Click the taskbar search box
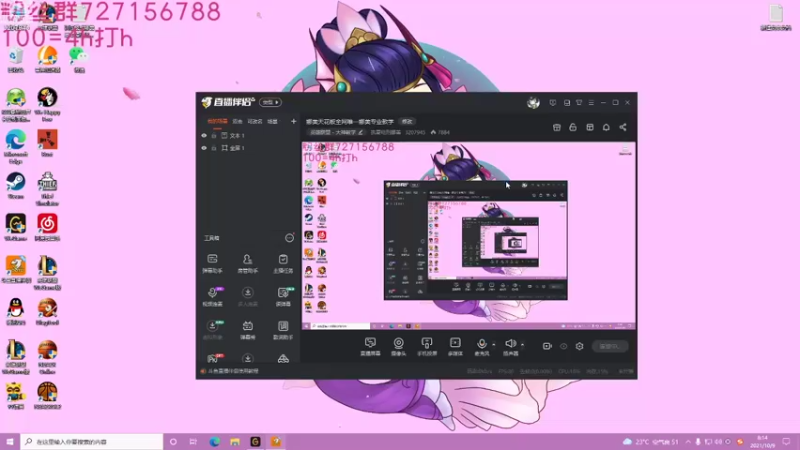Viewport: 800px width, 450px height. point(92,441)
